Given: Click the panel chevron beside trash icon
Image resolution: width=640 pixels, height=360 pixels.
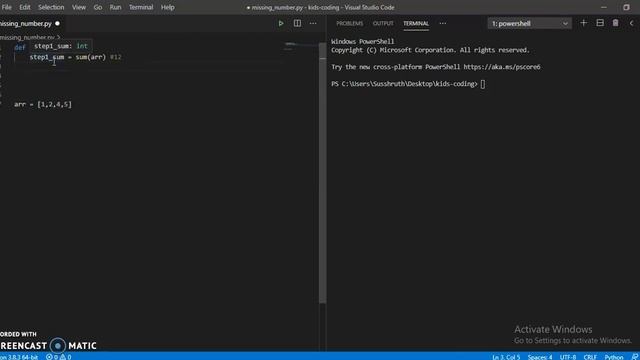Looking at the screenshot, I should pos(631,23).
